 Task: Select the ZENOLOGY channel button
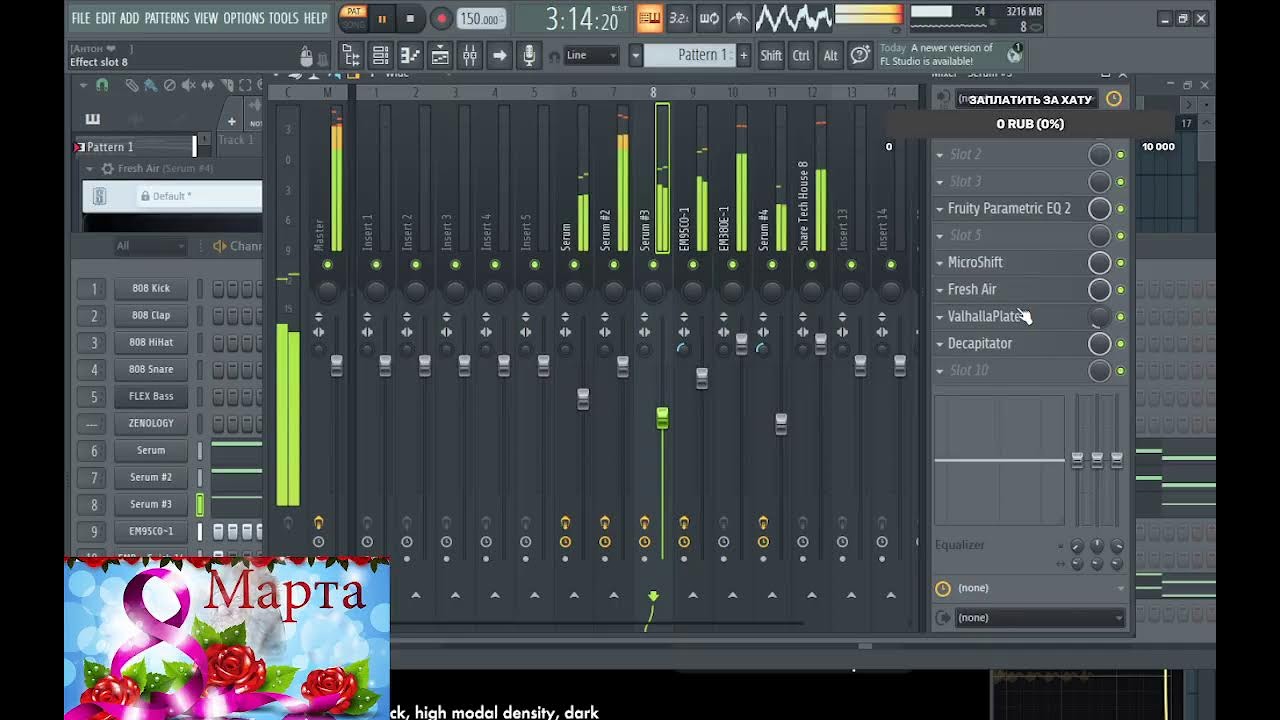[151, 423]
